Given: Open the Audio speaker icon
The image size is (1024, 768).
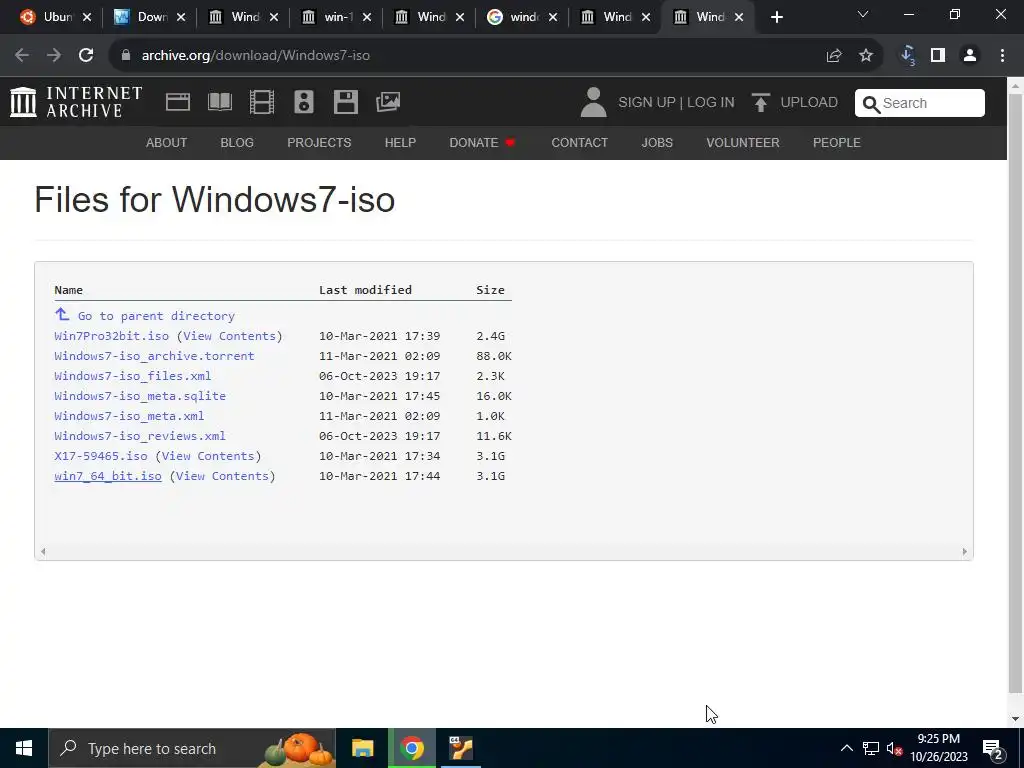Looking at the screenshot, I should coord(304,103).
